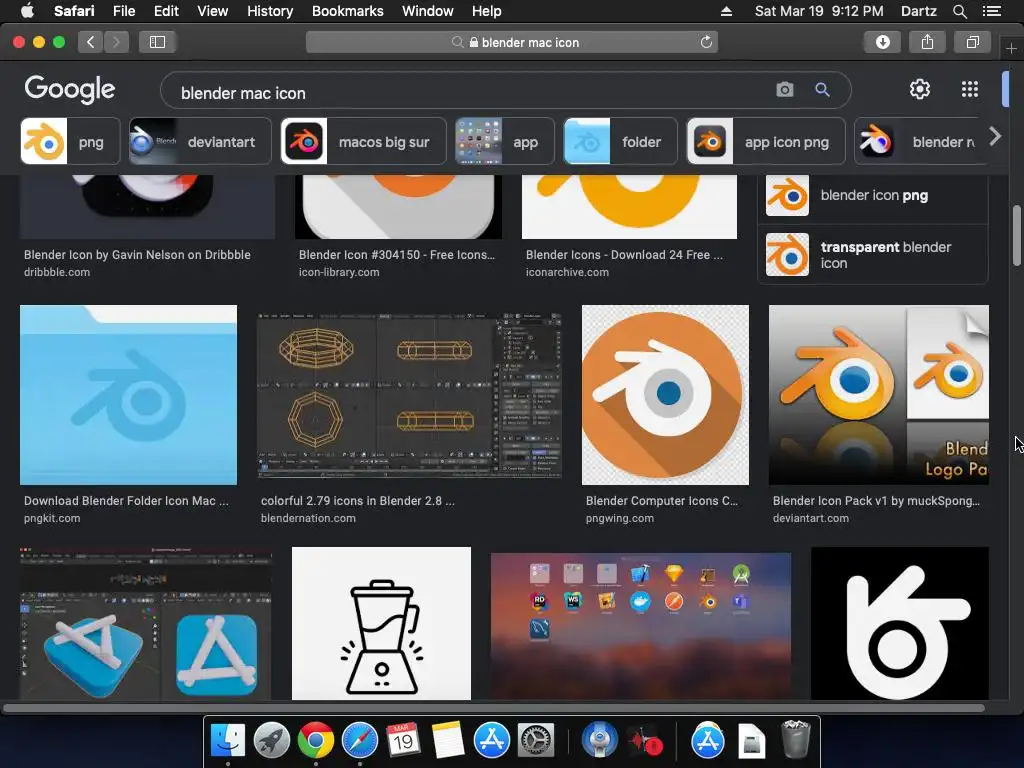Screen dimensions: 1024x768
Task: Open the Trash in the Dock
Action: (795, 739)
